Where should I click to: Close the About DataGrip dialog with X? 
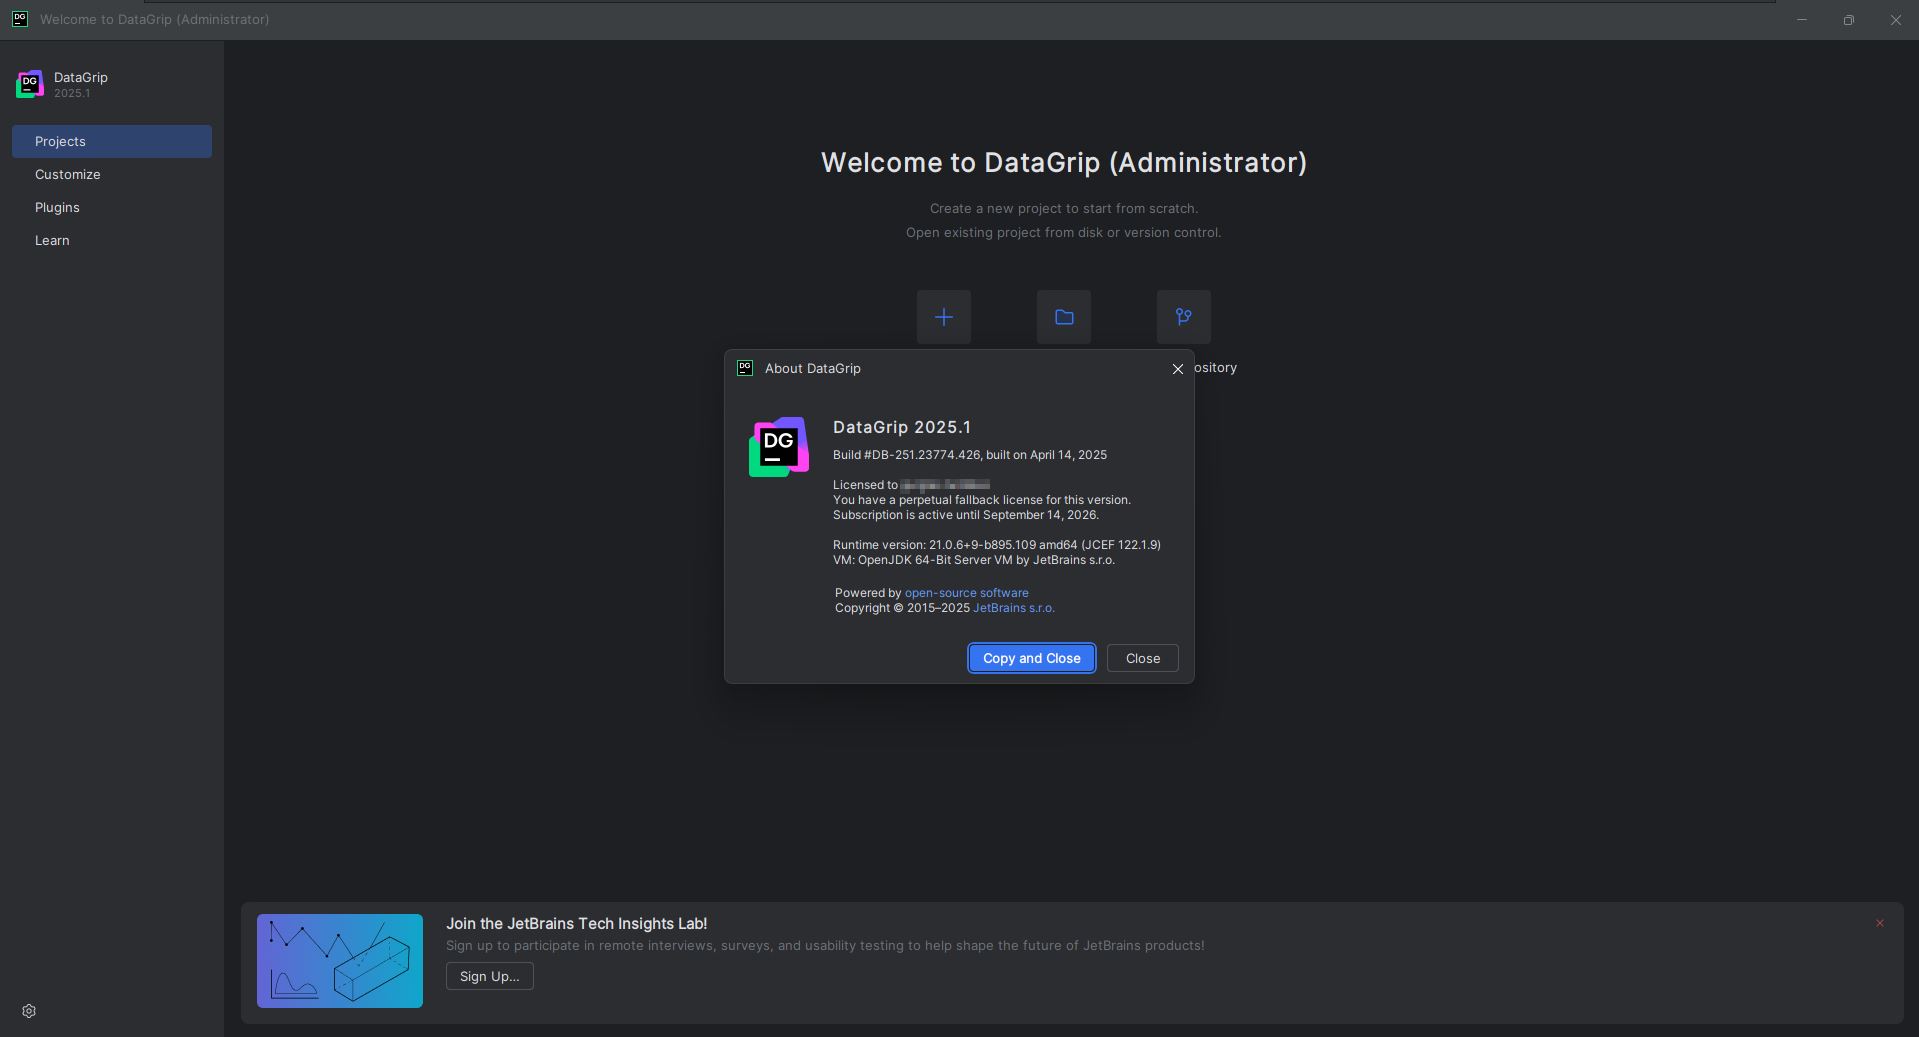click(x=1177, y=369)
